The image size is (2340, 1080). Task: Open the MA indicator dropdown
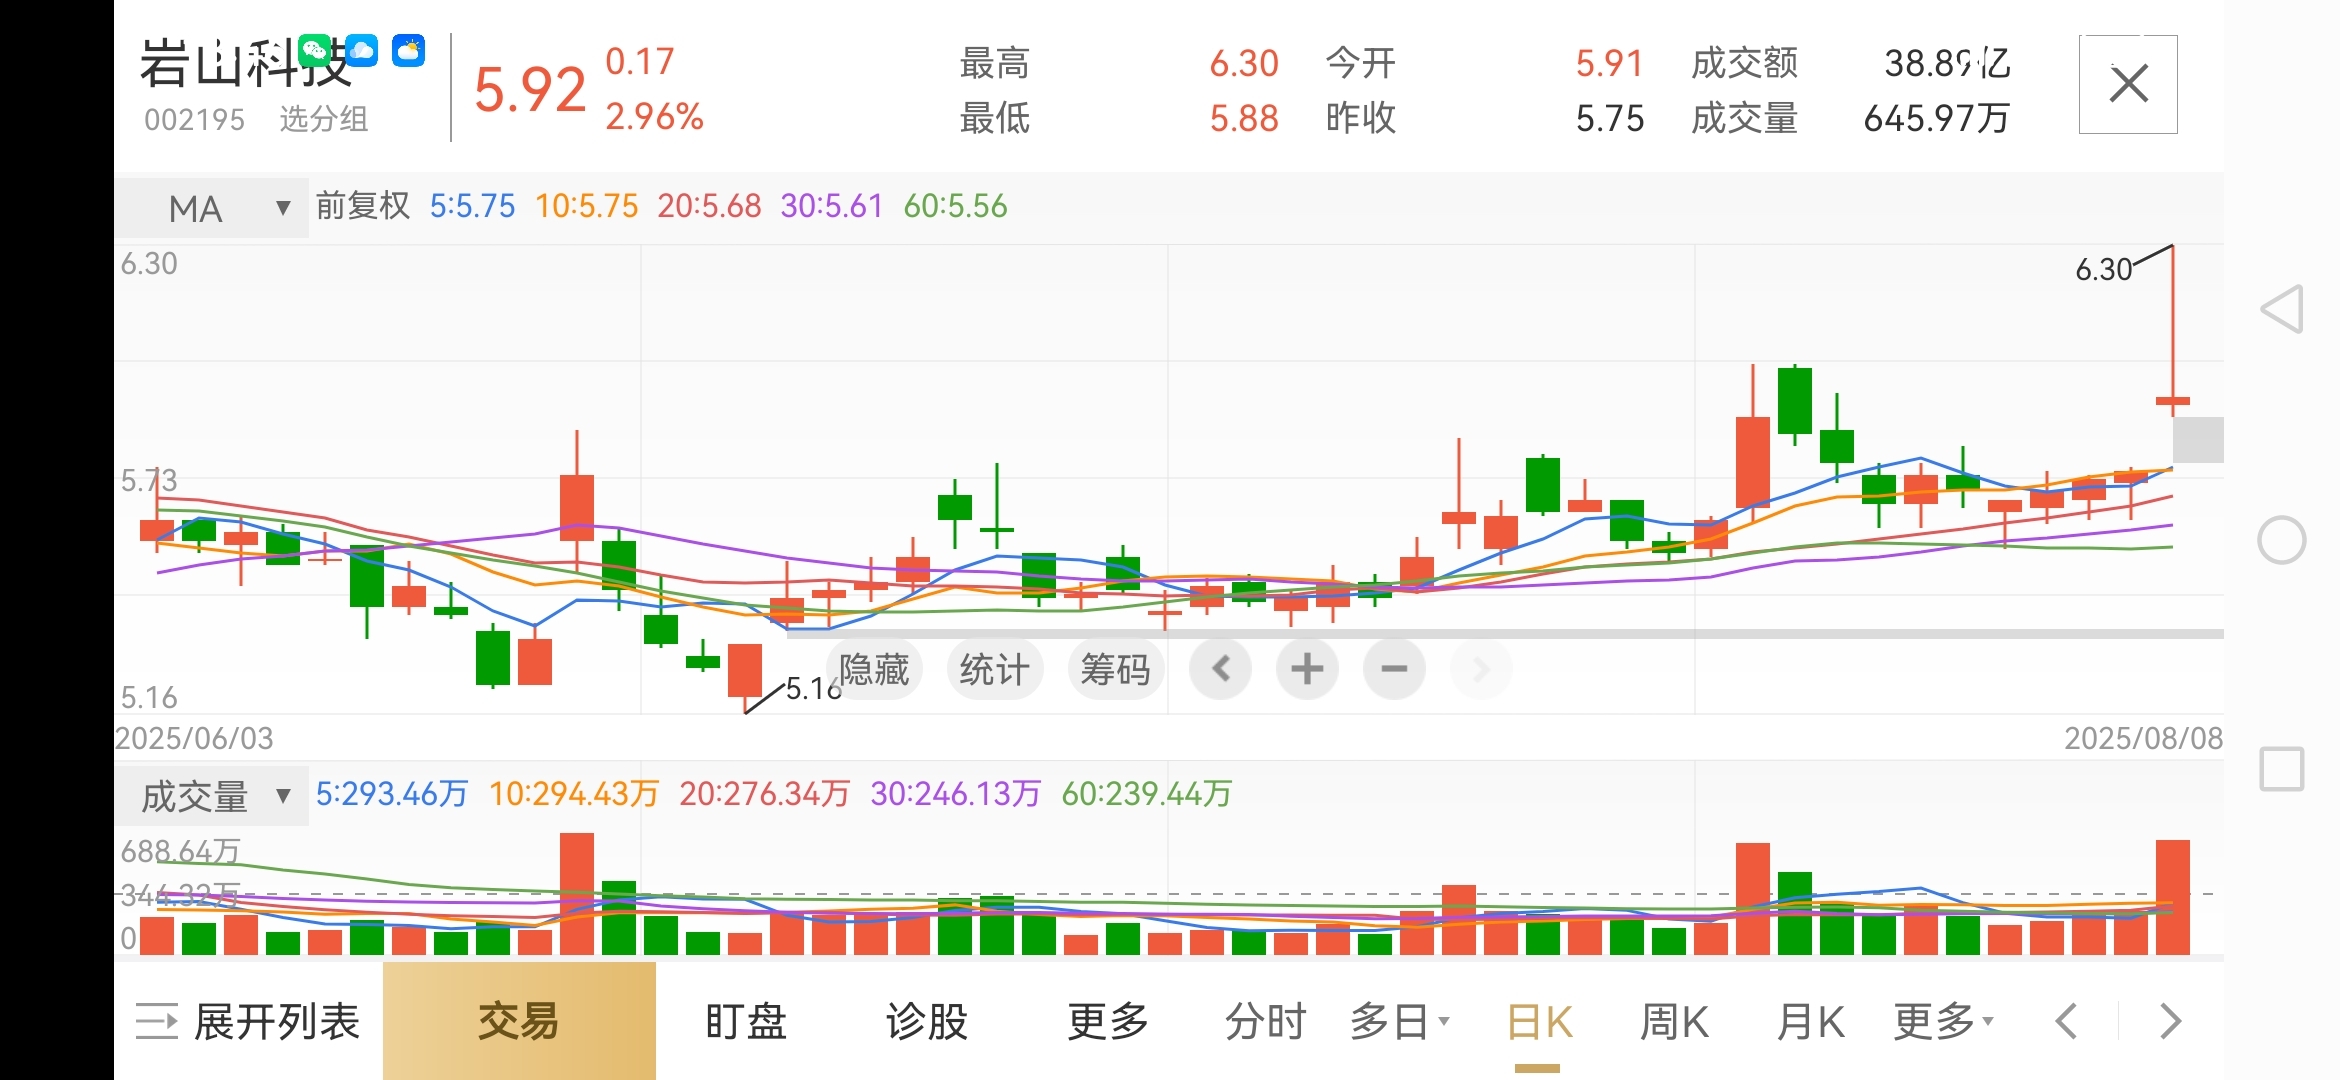[212, 208]
